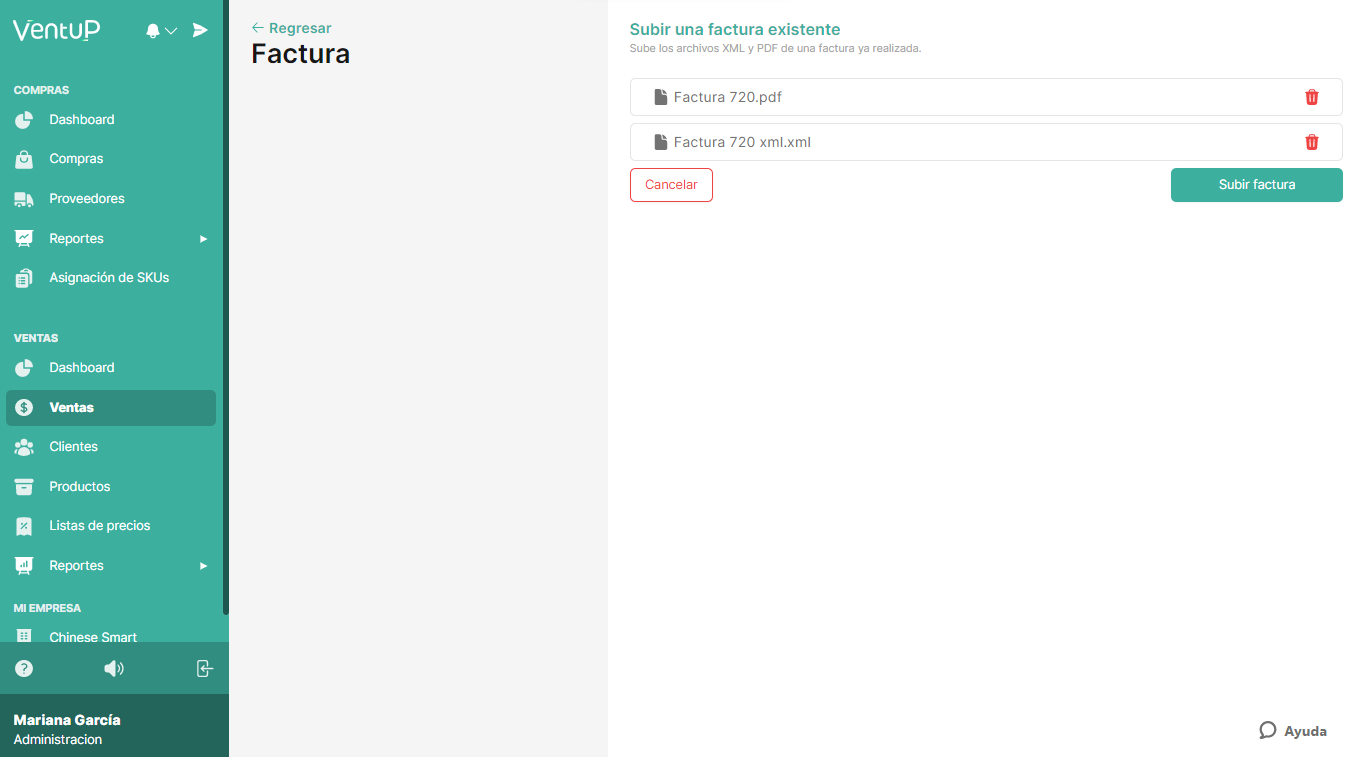
Task: Click the VentUp logo
Action: click(56, 30)
